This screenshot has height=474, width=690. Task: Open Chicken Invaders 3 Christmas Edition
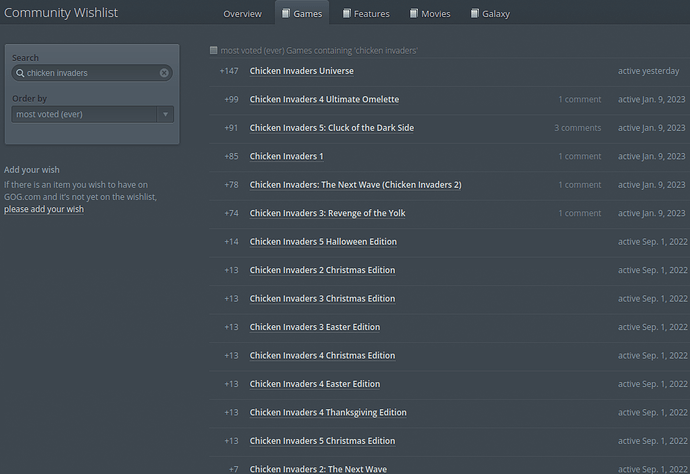tap(322, 299)
